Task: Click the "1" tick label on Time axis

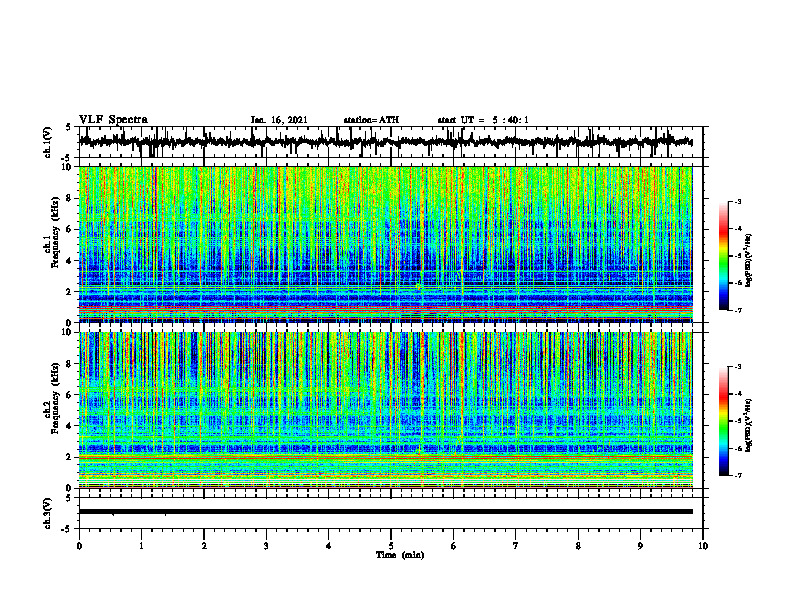Action: (x=141, y=546)
